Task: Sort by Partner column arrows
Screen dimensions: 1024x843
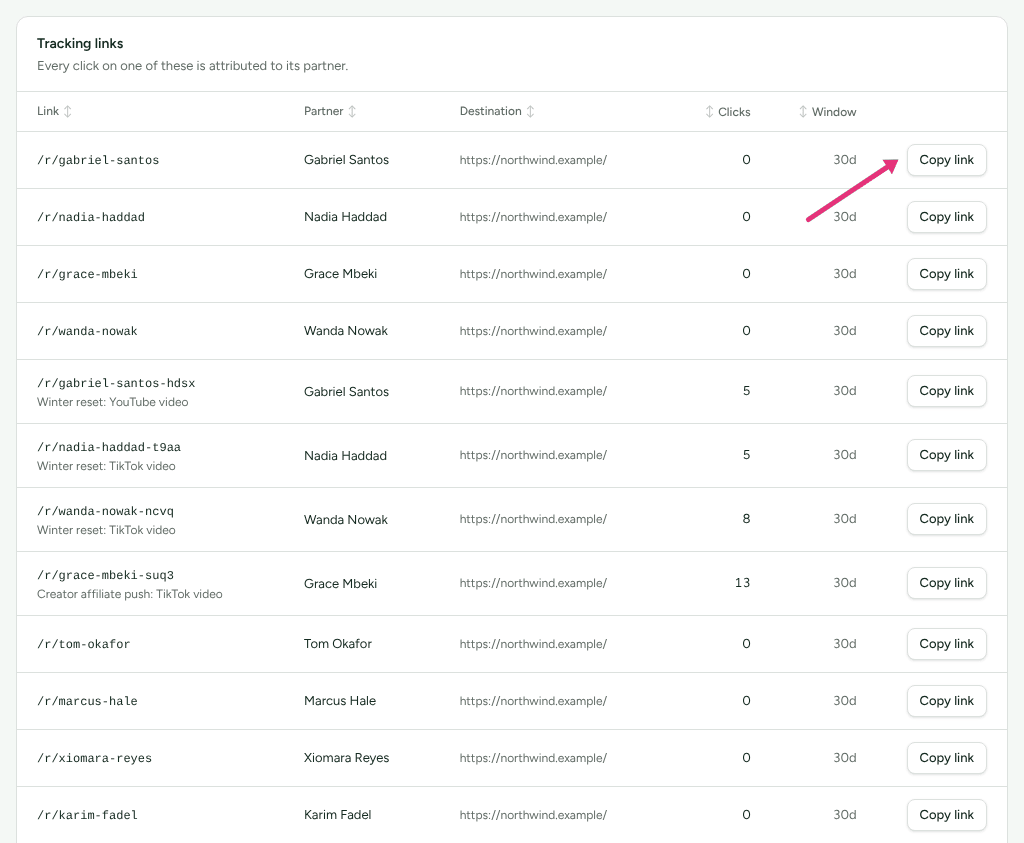Action: (x=352, y=112)
